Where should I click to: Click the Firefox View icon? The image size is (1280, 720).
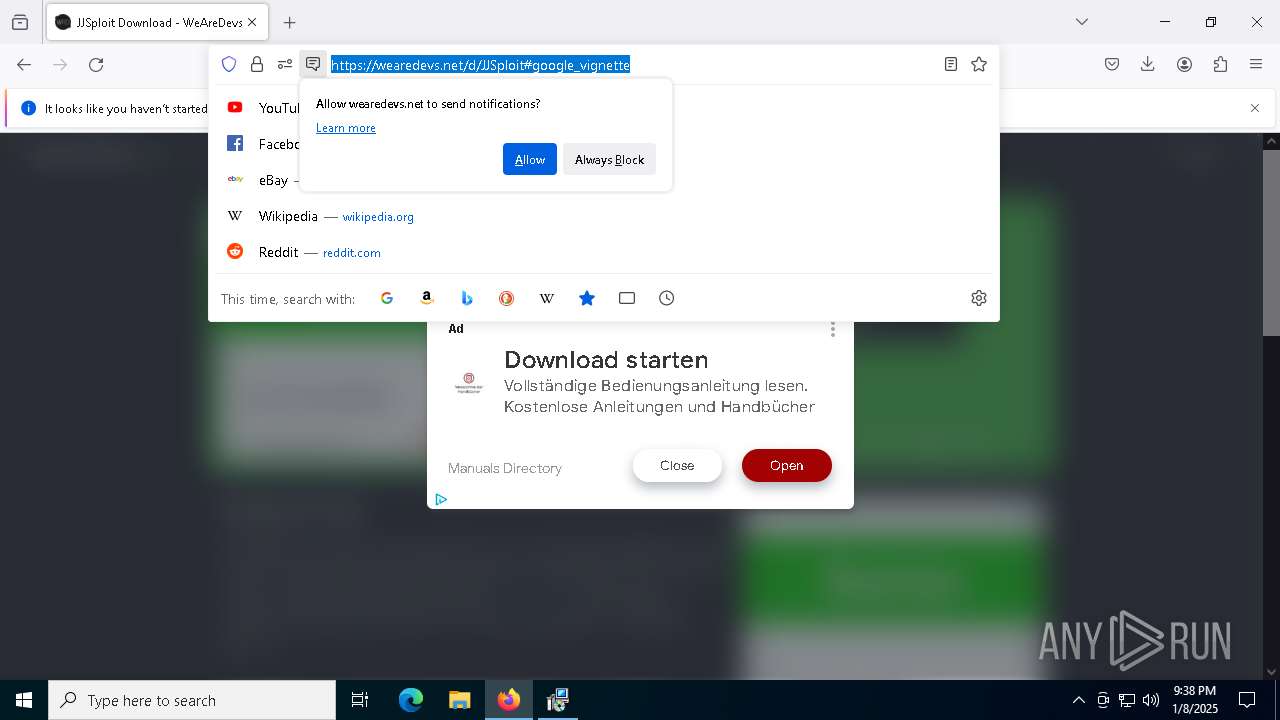[20, 22]
